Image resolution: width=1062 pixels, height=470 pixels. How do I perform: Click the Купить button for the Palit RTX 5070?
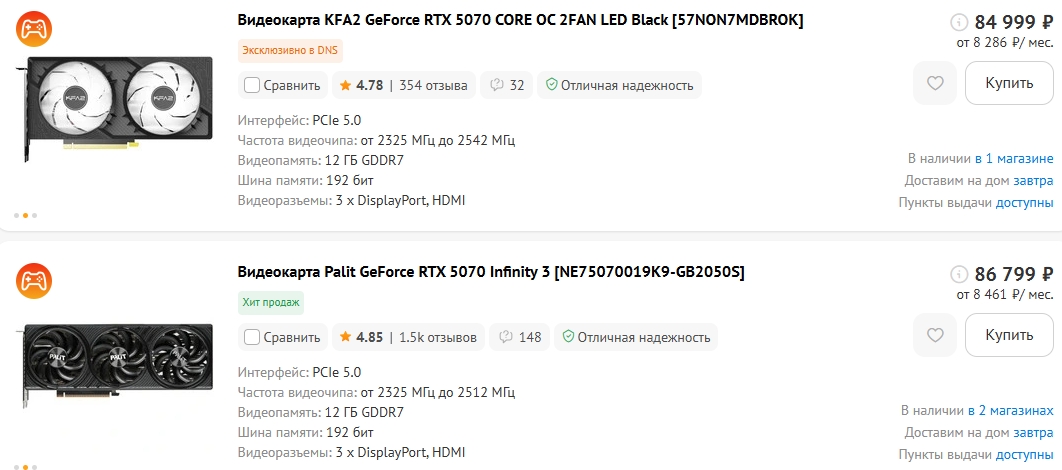pyautogui.click(x=1009, y=335)
